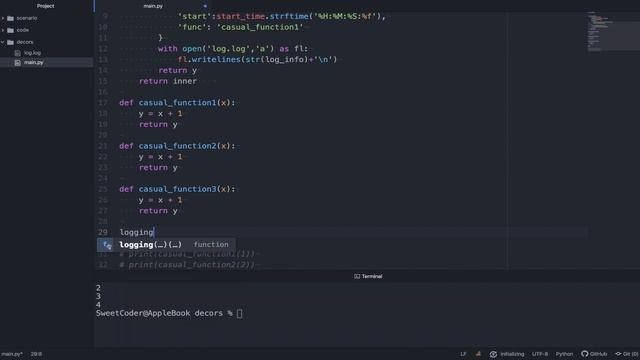Viewport: 640px width, 360px height.
Task: Select scenario folder name in tree
Action: coord(27,18)
